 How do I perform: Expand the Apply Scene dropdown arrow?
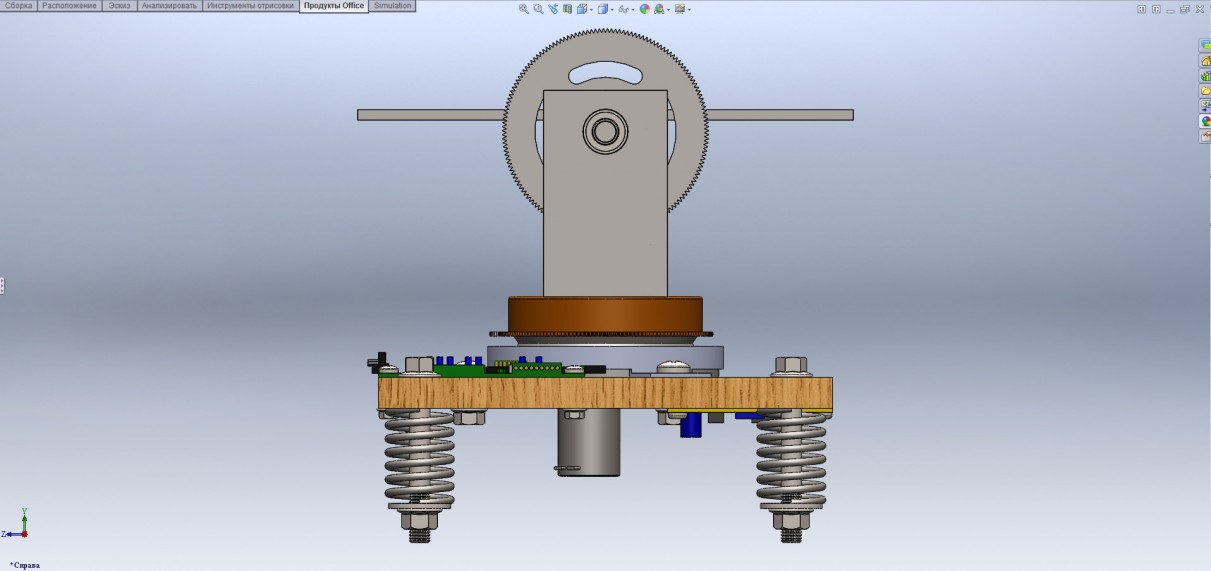[668, 10]
